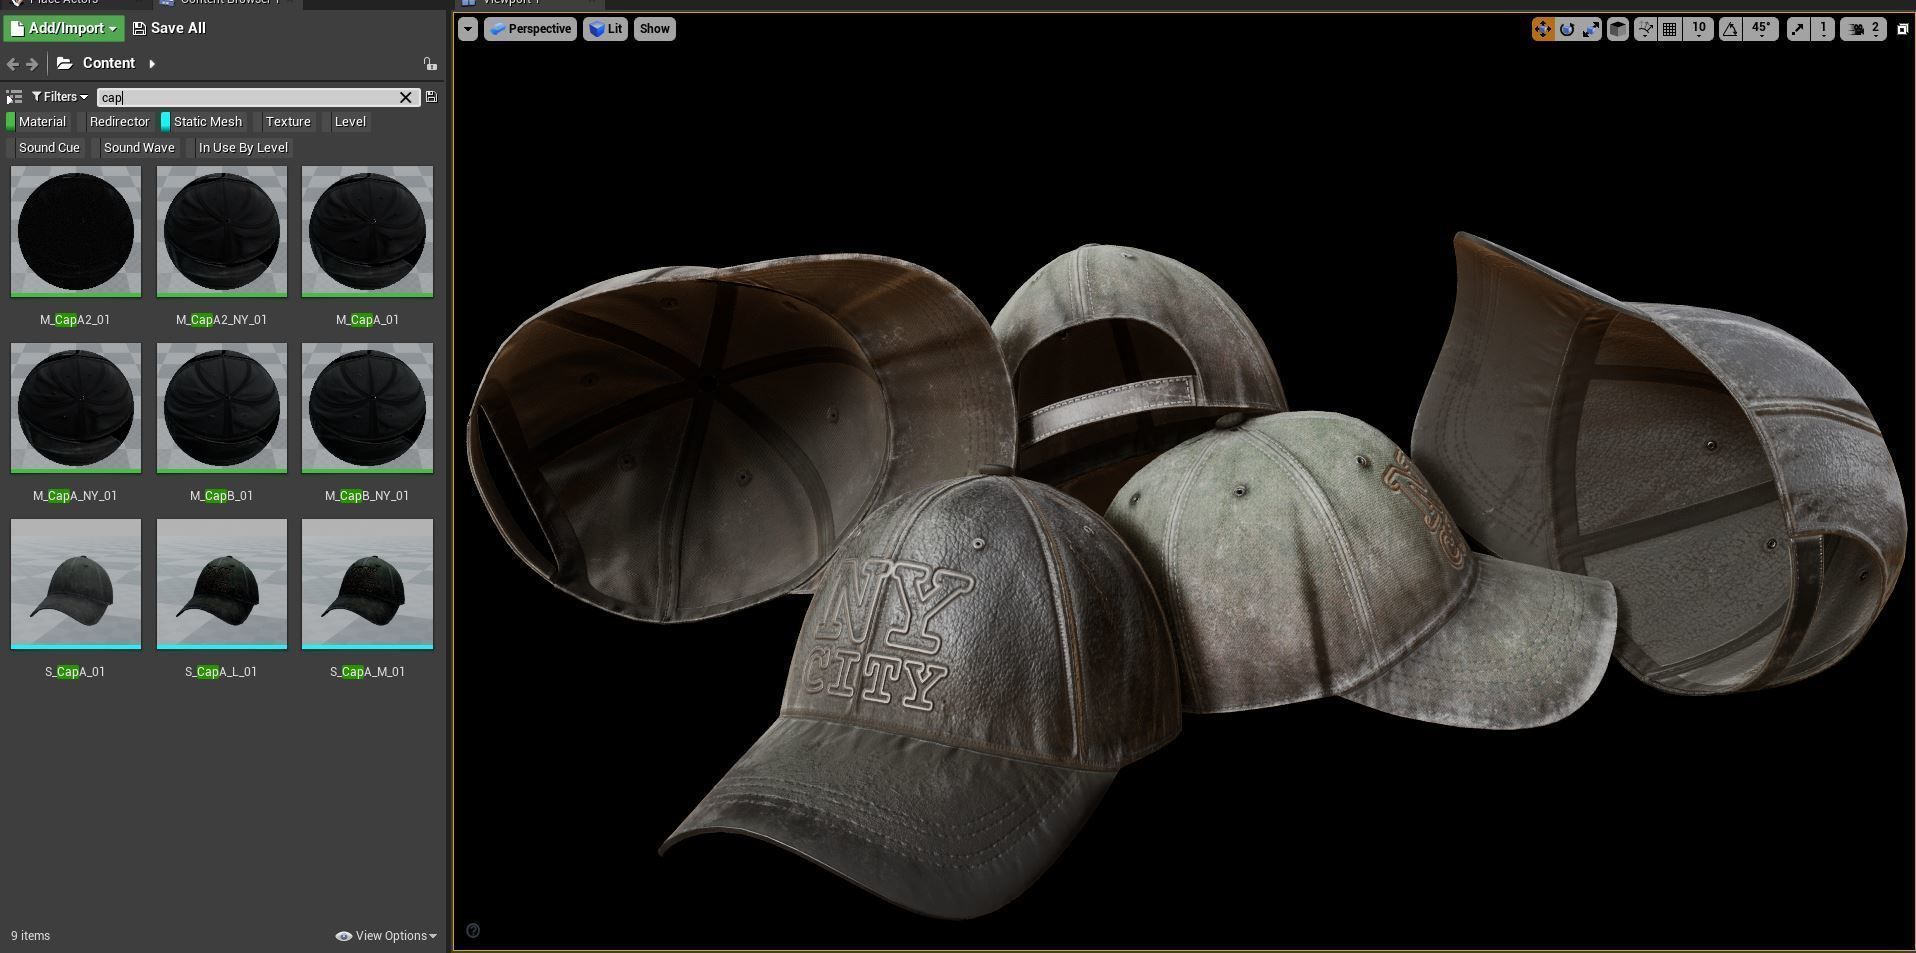Click the S_CapA_L_01 asset name label
Viewport: 1916px width, 953px height.
(221, 672)
